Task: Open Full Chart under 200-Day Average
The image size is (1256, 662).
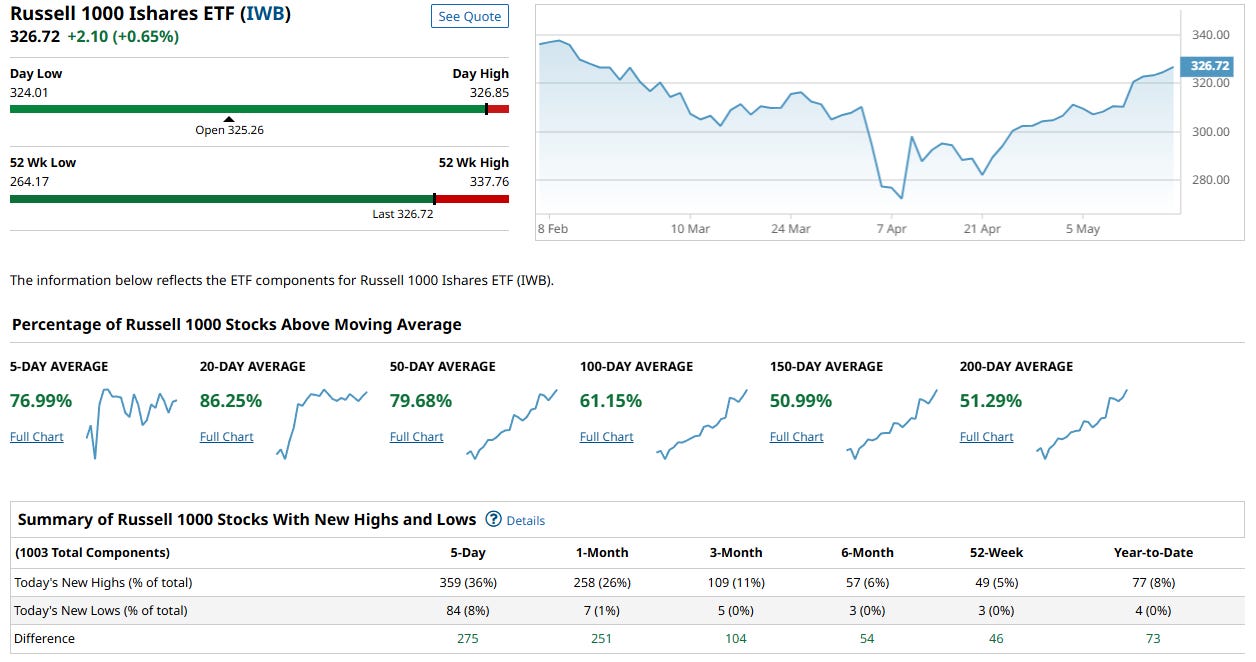Action: click(x=987, y=437)
